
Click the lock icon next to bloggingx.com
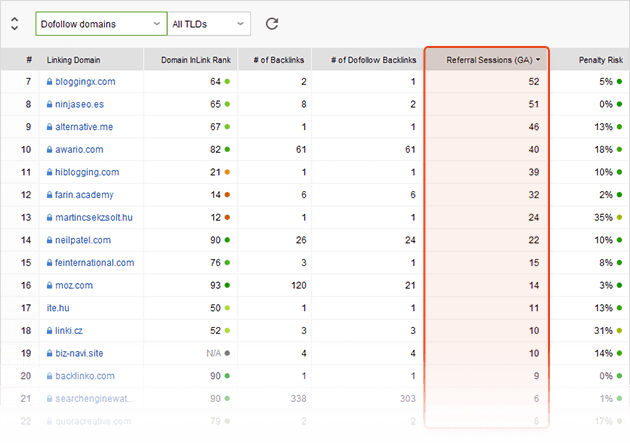pos(48,81)
